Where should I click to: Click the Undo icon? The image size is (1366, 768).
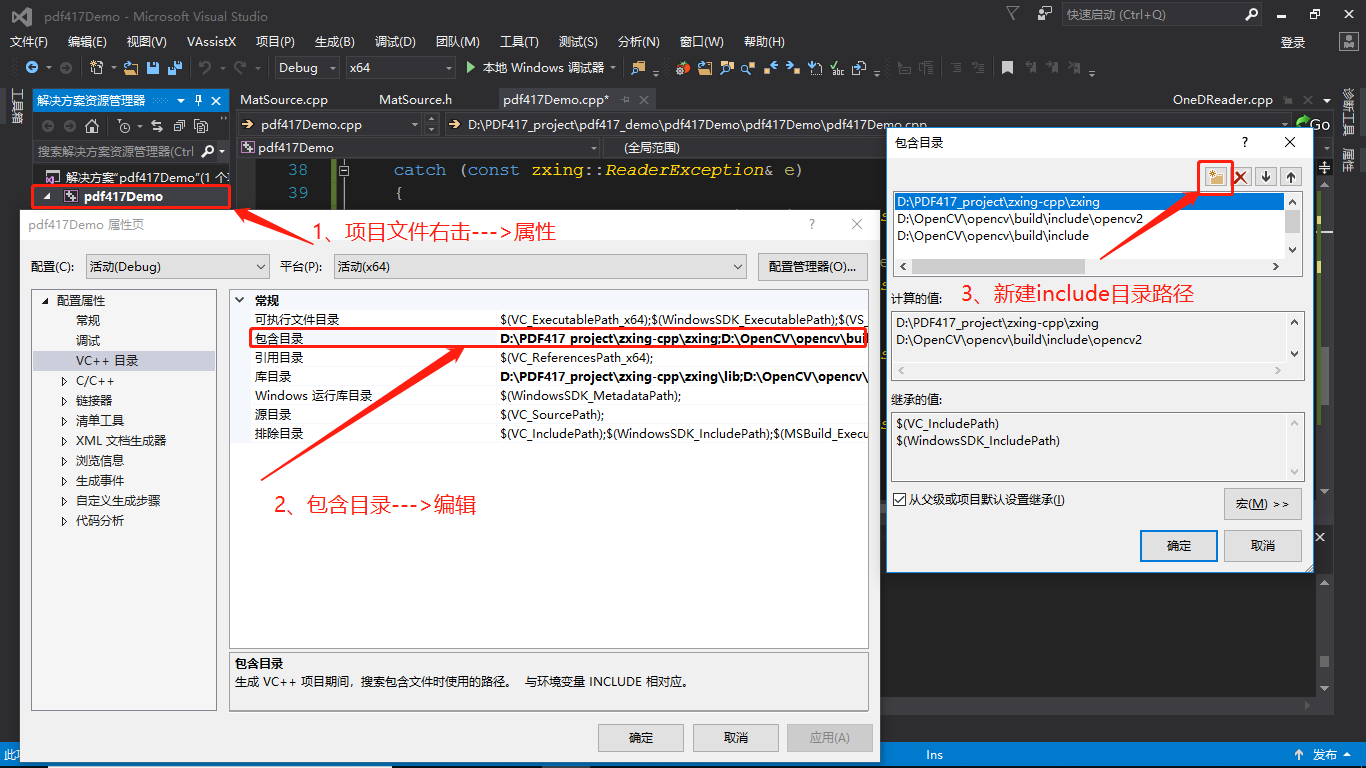click(204, 68)
